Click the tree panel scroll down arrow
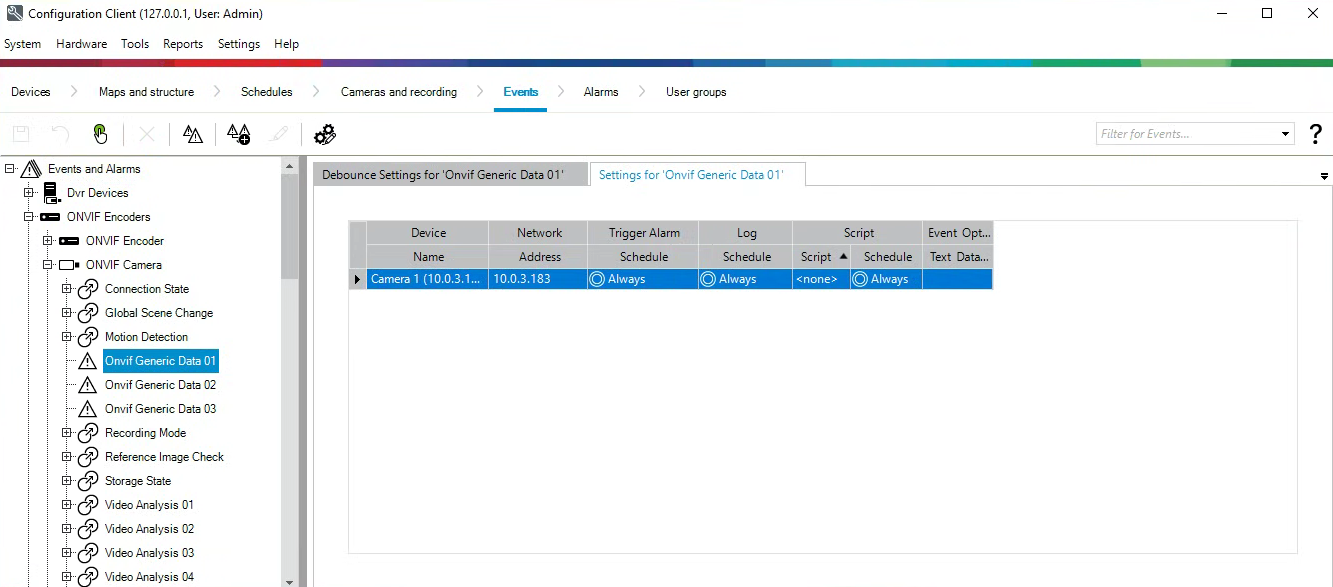The height and width of the screenshot is (587, 1333). click(x=290, y=580)
